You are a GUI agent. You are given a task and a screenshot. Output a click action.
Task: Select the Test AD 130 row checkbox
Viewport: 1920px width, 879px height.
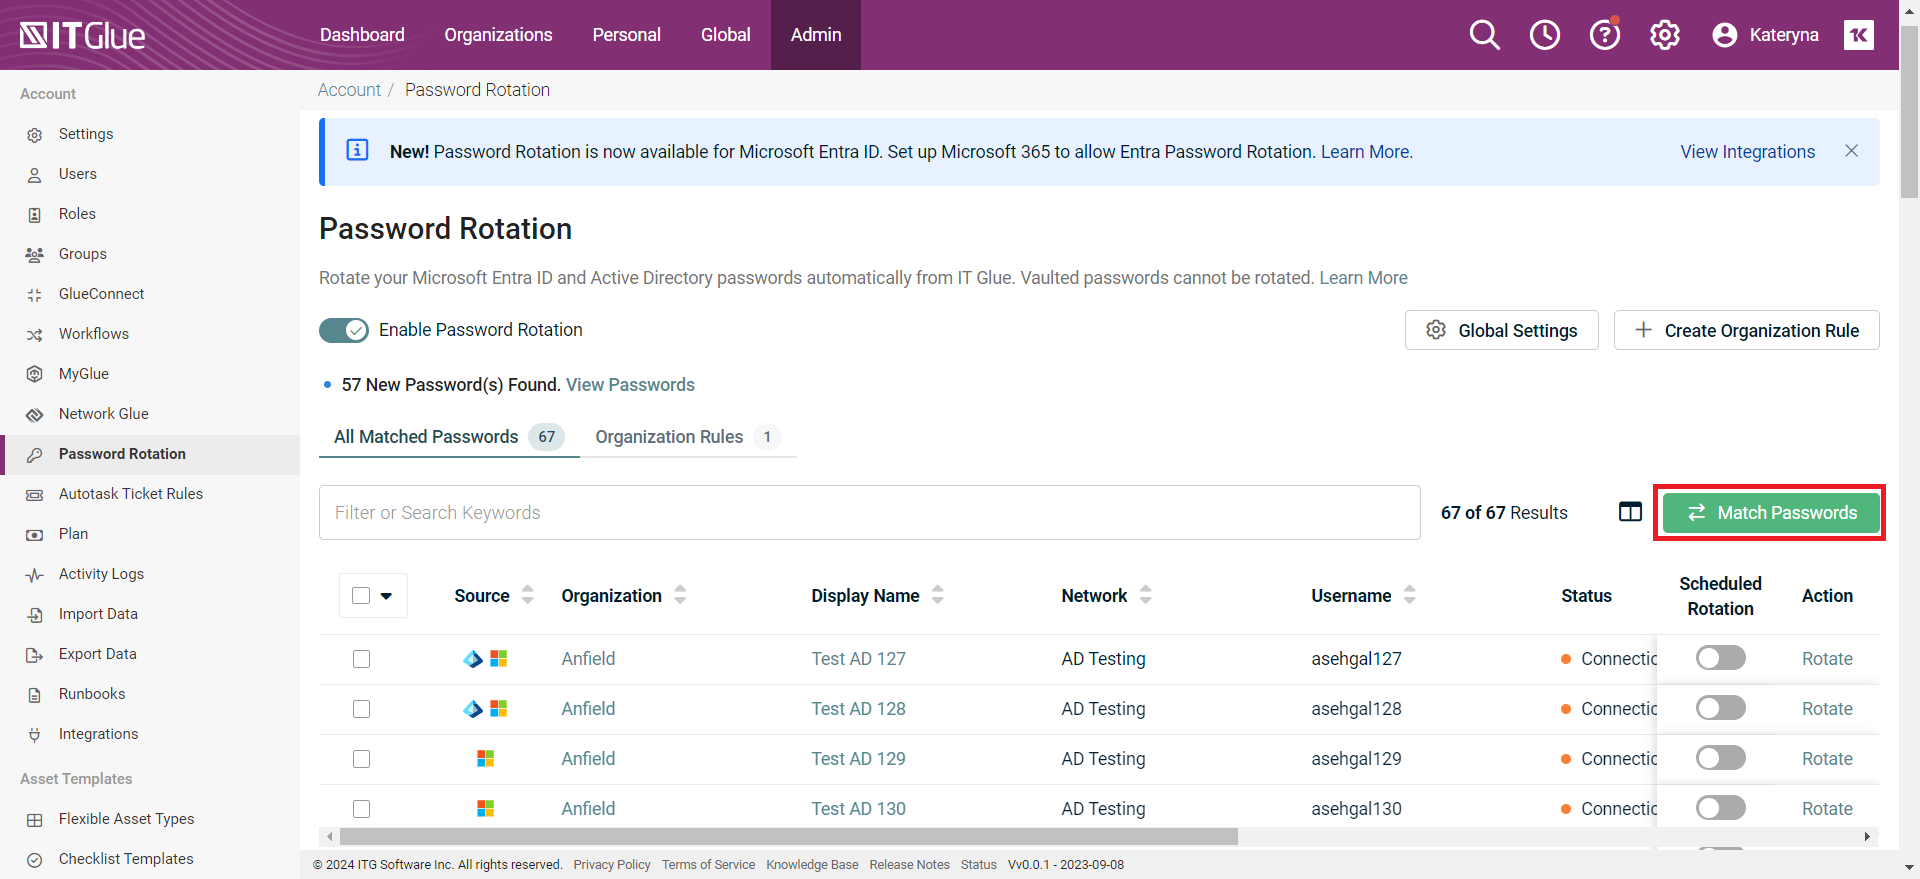pos(361,809)
